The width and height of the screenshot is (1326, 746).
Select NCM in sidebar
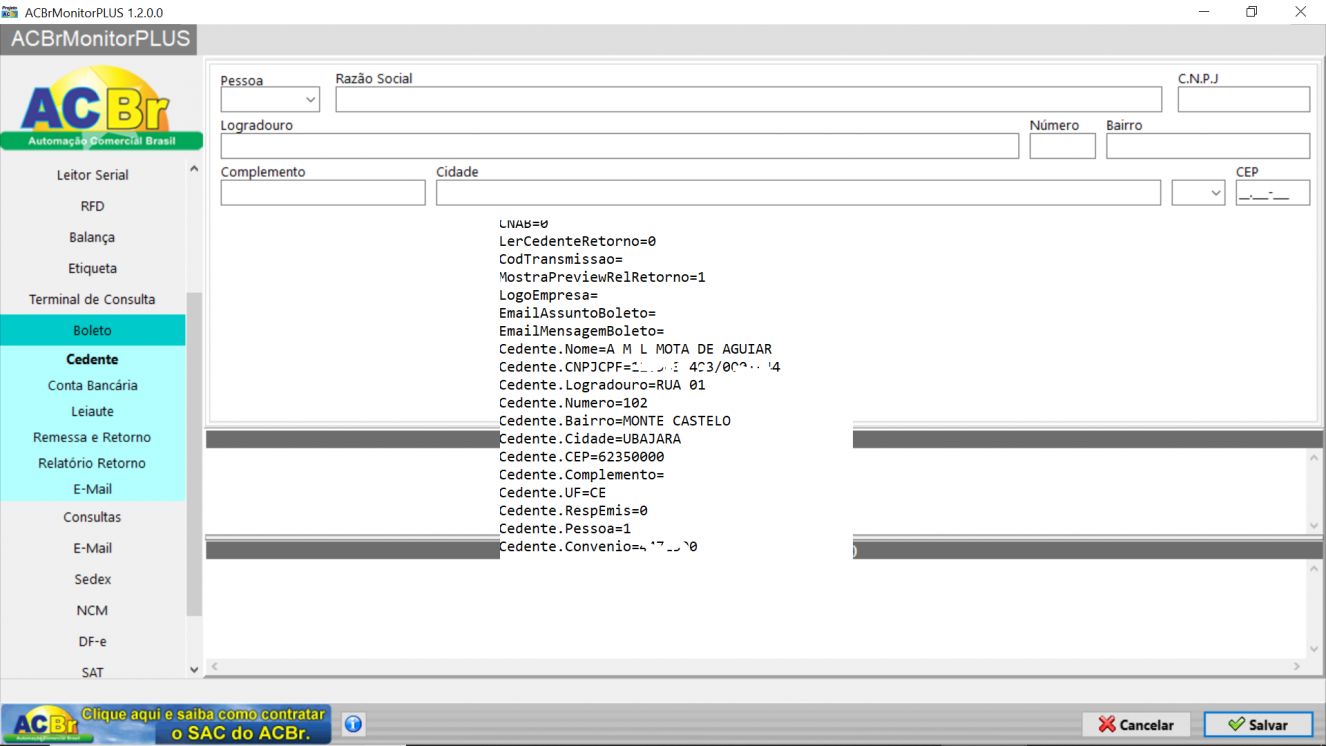pyautogui.click(x=92, y=610)
